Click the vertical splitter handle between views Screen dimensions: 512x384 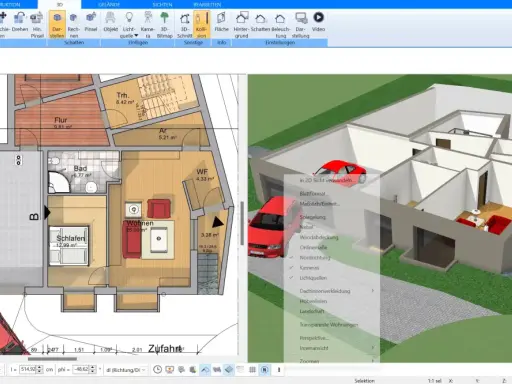pyautogui.click(x=242, y=223)
